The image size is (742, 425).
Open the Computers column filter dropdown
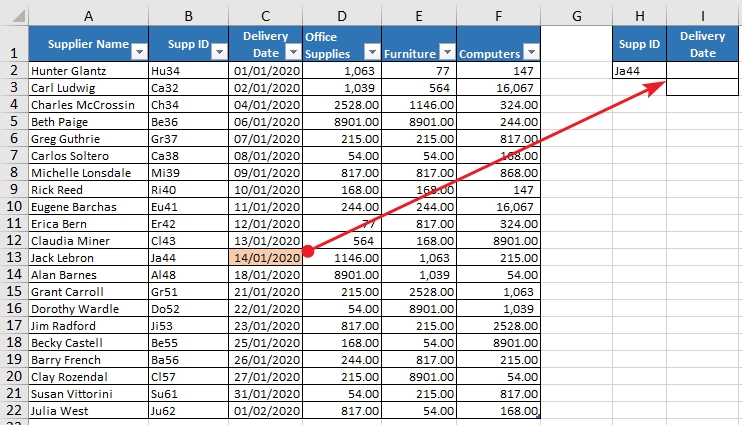pyautogui.click(x=531, y=53)
